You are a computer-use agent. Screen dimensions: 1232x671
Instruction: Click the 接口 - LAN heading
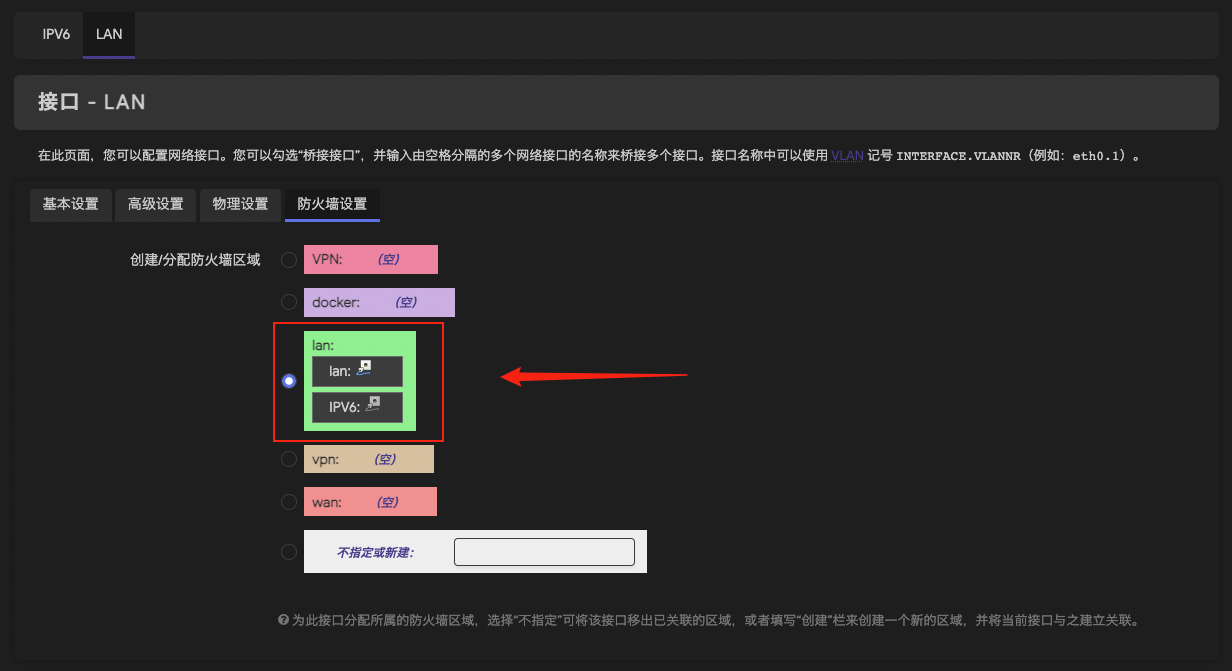pyautogui.click(x=92, y=102)
